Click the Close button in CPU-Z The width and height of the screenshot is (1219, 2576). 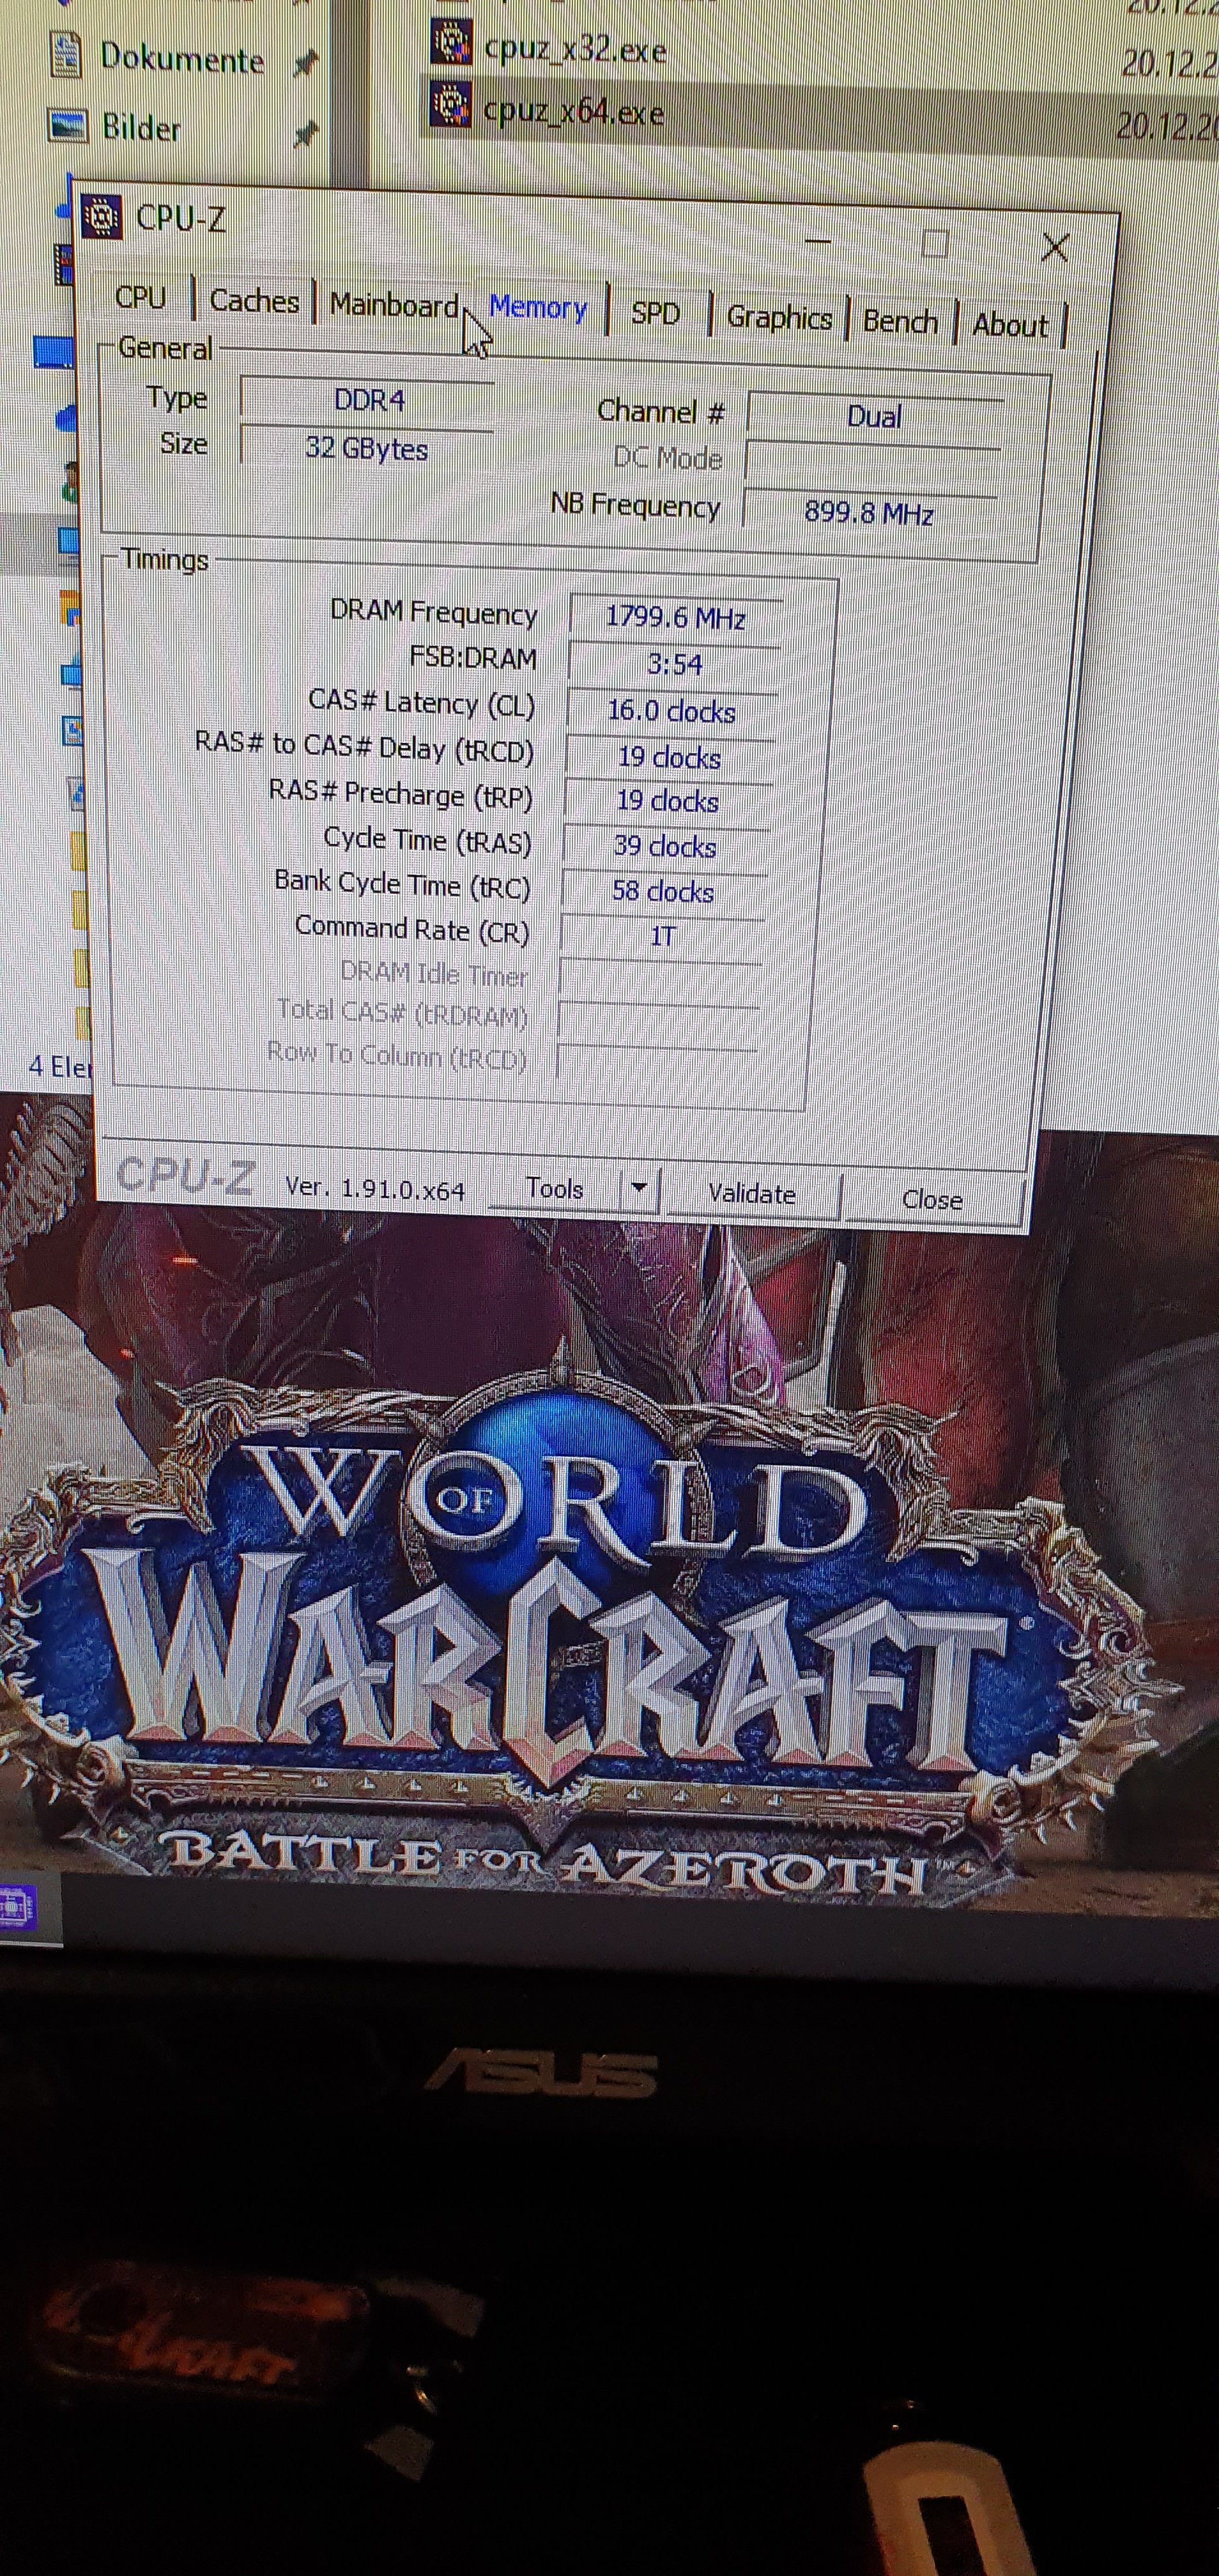(x=932, y=1199)
